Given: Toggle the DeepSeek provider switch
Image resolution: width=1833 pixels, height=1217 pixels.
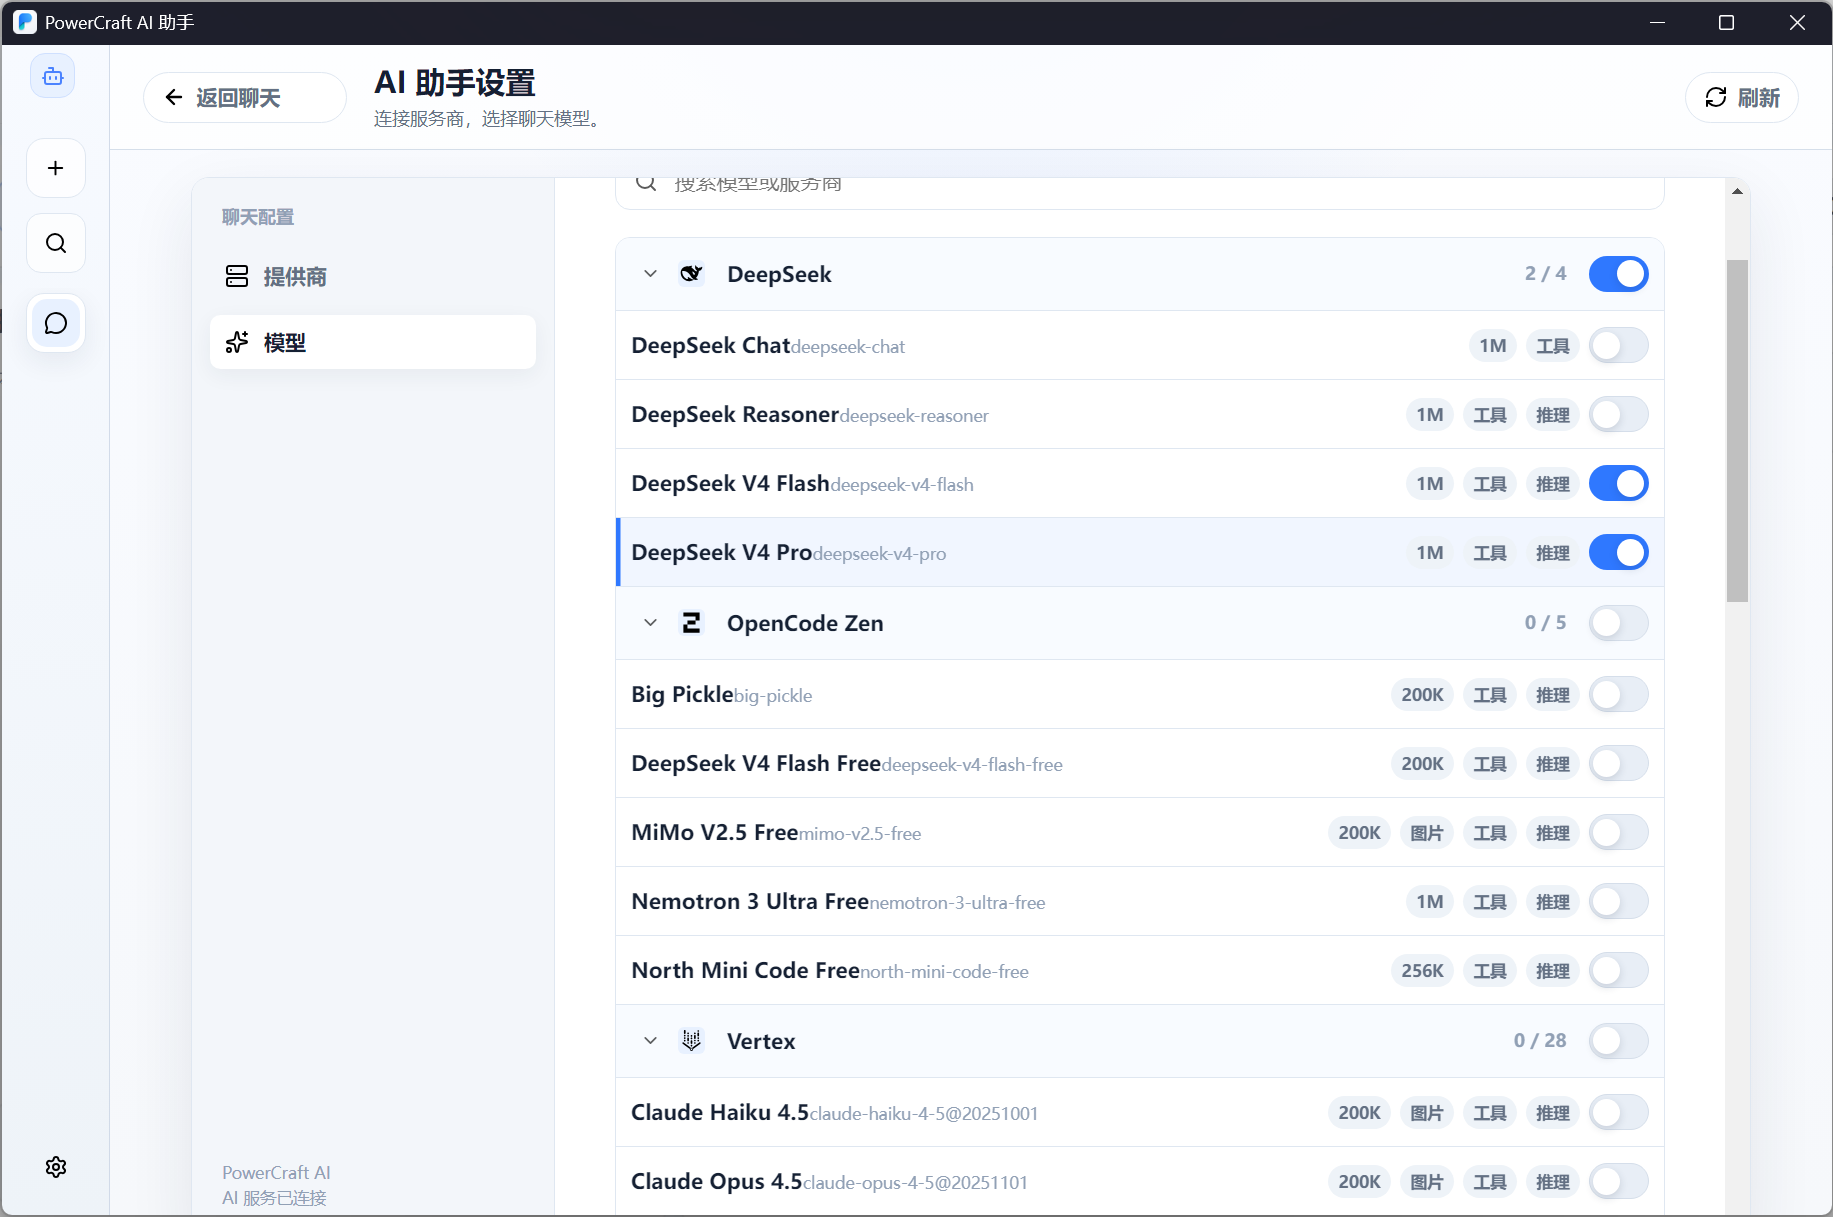Looking at the screenshot, I should point(1619,274).
